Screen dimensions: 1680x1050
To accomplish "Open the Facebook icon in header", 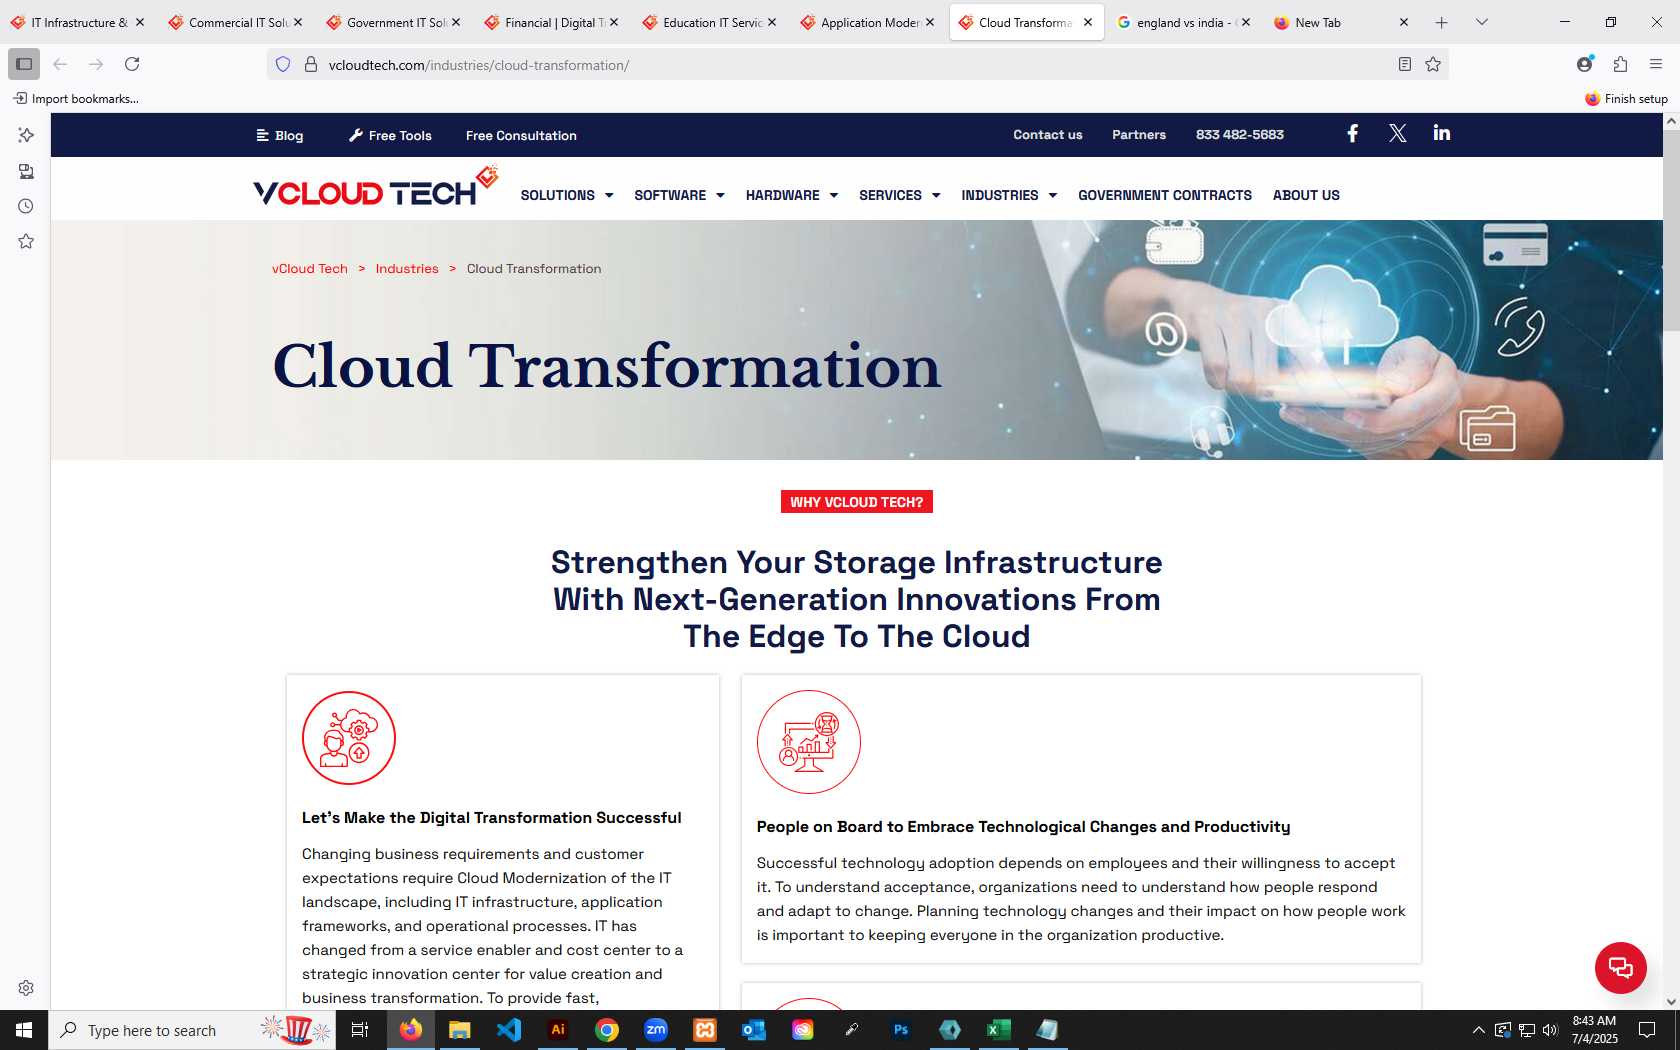I will click(1352, 134).
